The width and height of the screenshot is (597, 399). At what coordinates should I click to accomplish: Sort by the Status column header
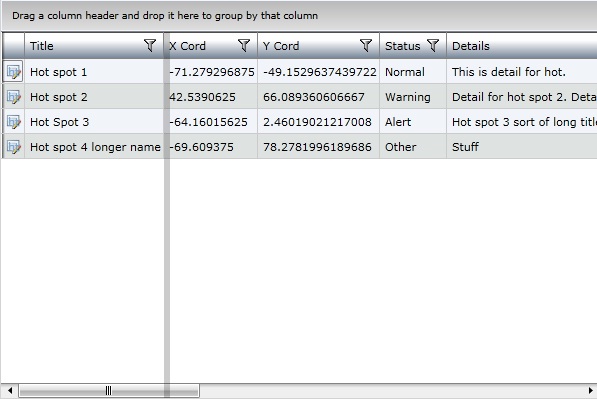tap(413, 46)
